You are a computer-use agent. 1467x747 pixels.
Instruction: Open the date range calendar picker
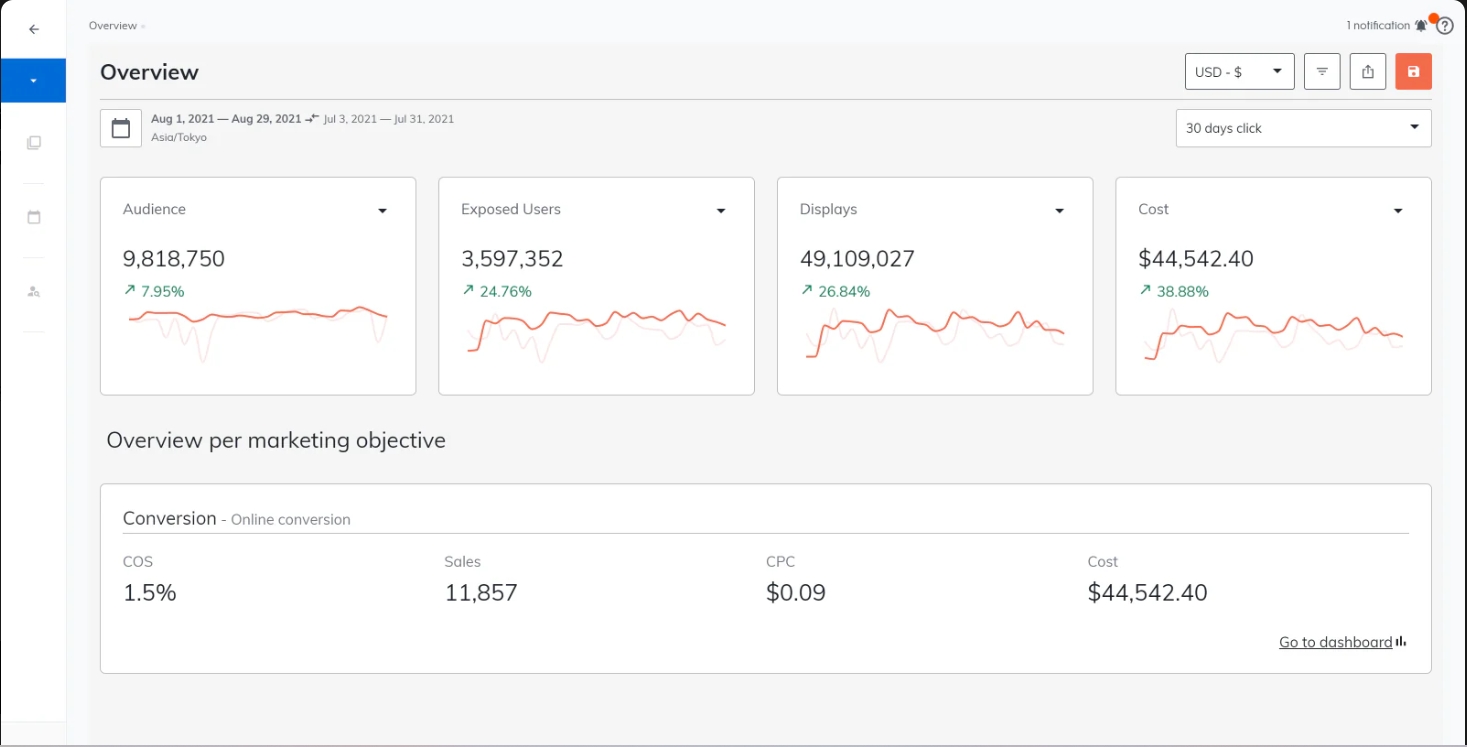point(121,128)
